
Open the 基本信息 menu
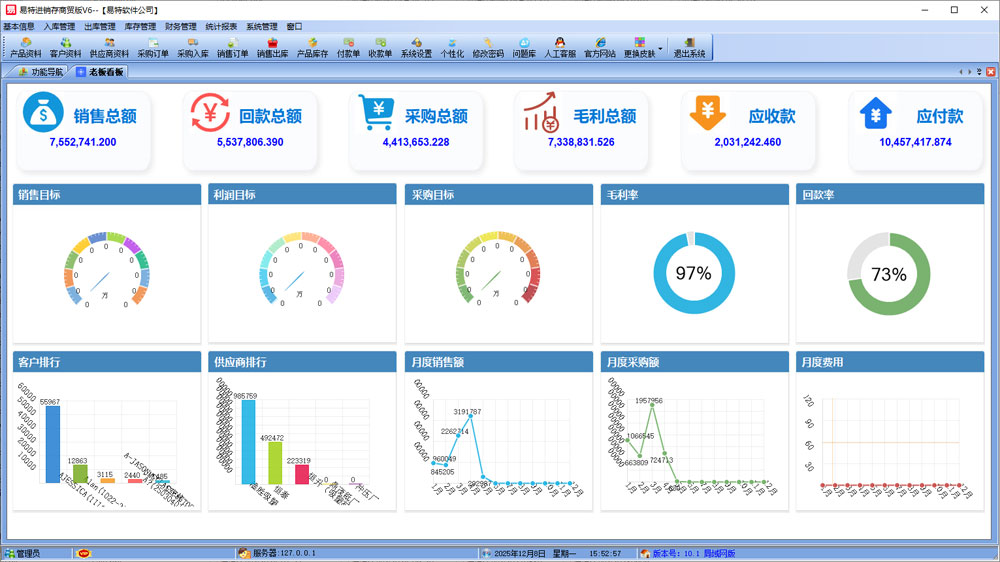tap(19, 26)
